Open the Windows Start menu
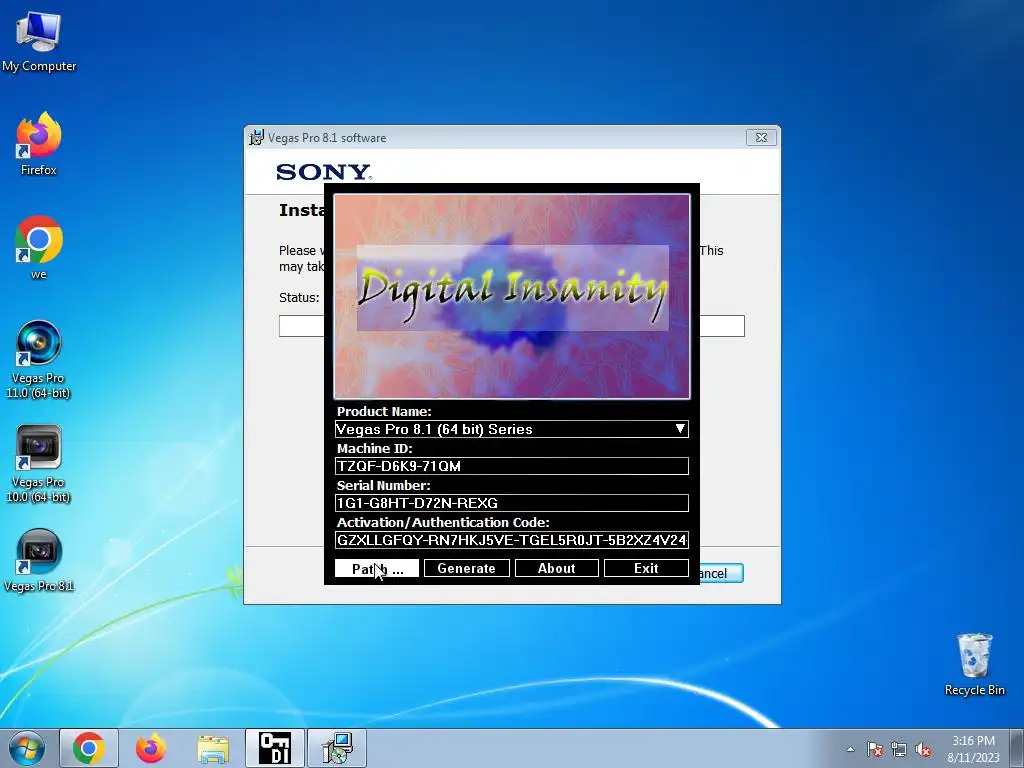This screenshot has width=1024, height=768. click(27, 748)
